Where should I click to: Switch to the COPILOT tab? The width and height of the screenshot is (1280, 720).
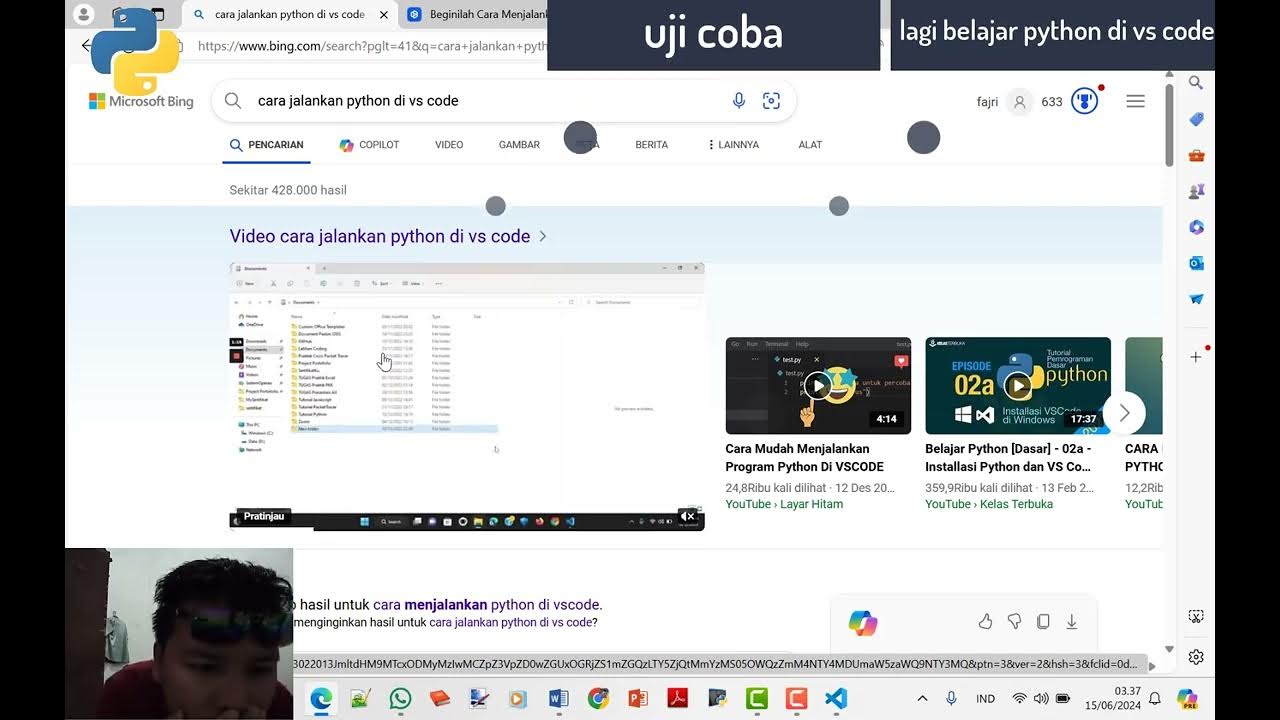point(369,145)
